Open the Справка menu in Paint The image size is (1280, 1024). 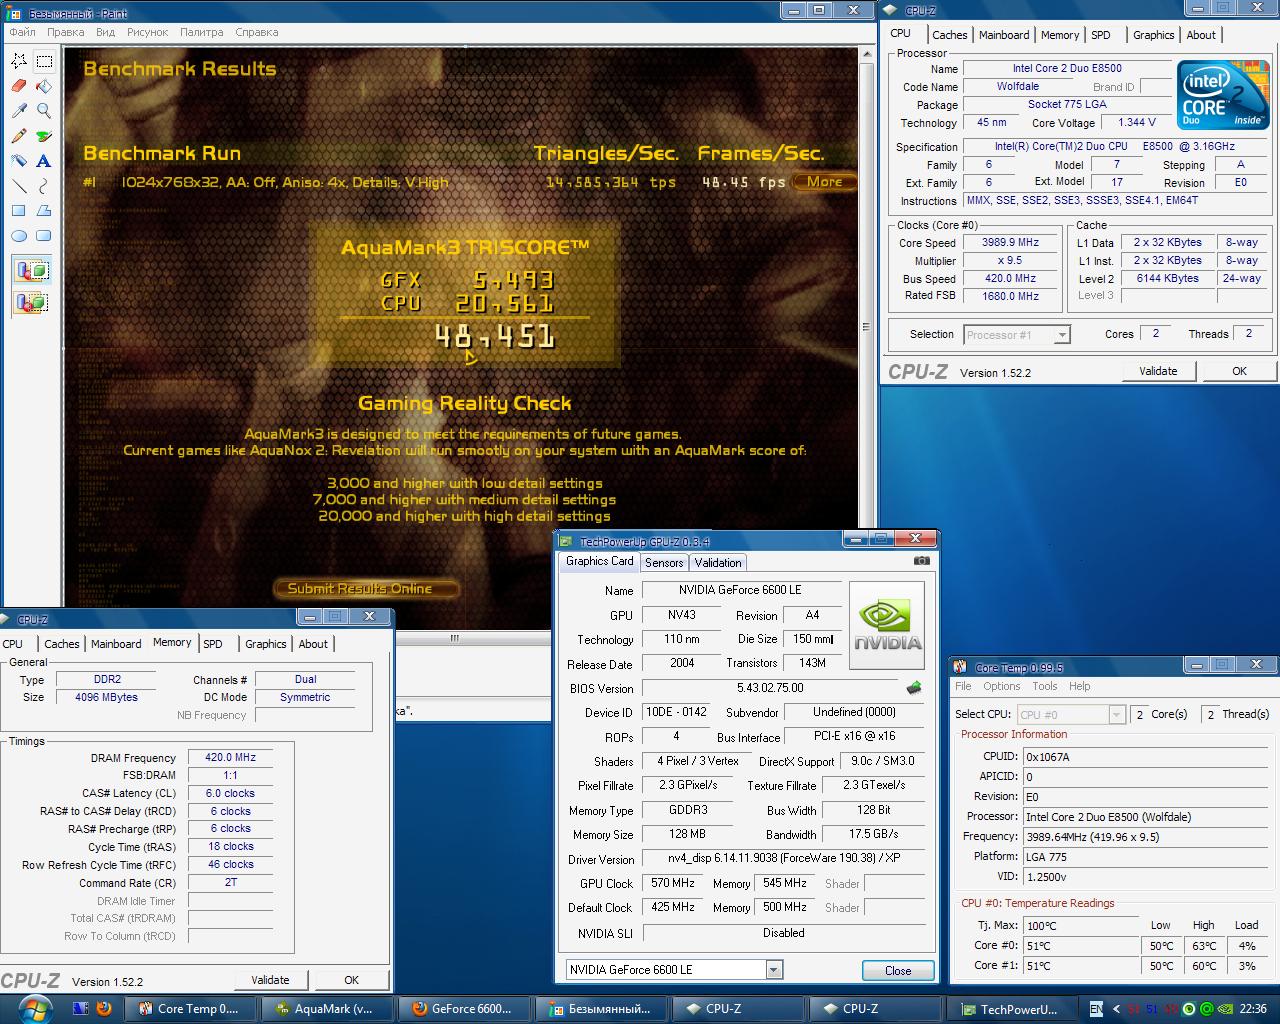click(x=257, y=32)
